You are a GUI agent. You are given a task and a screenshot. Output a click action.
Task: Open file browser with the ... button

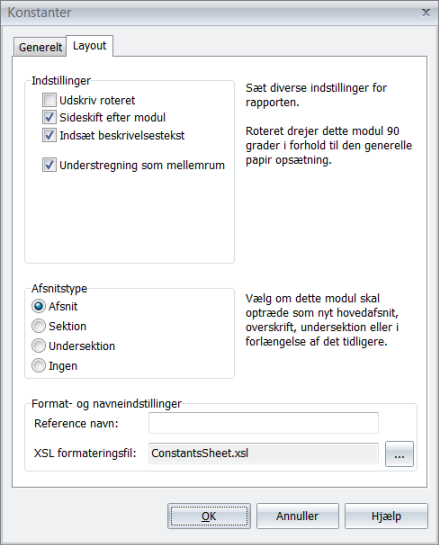click(x=399, y=454)
